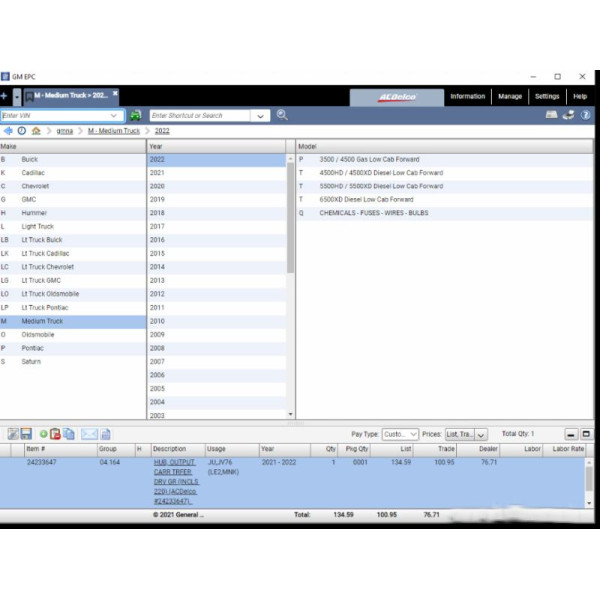Open the history clock icon
Image resolution: width=600 pixels, height=600 pixels.
coord(21,131)
